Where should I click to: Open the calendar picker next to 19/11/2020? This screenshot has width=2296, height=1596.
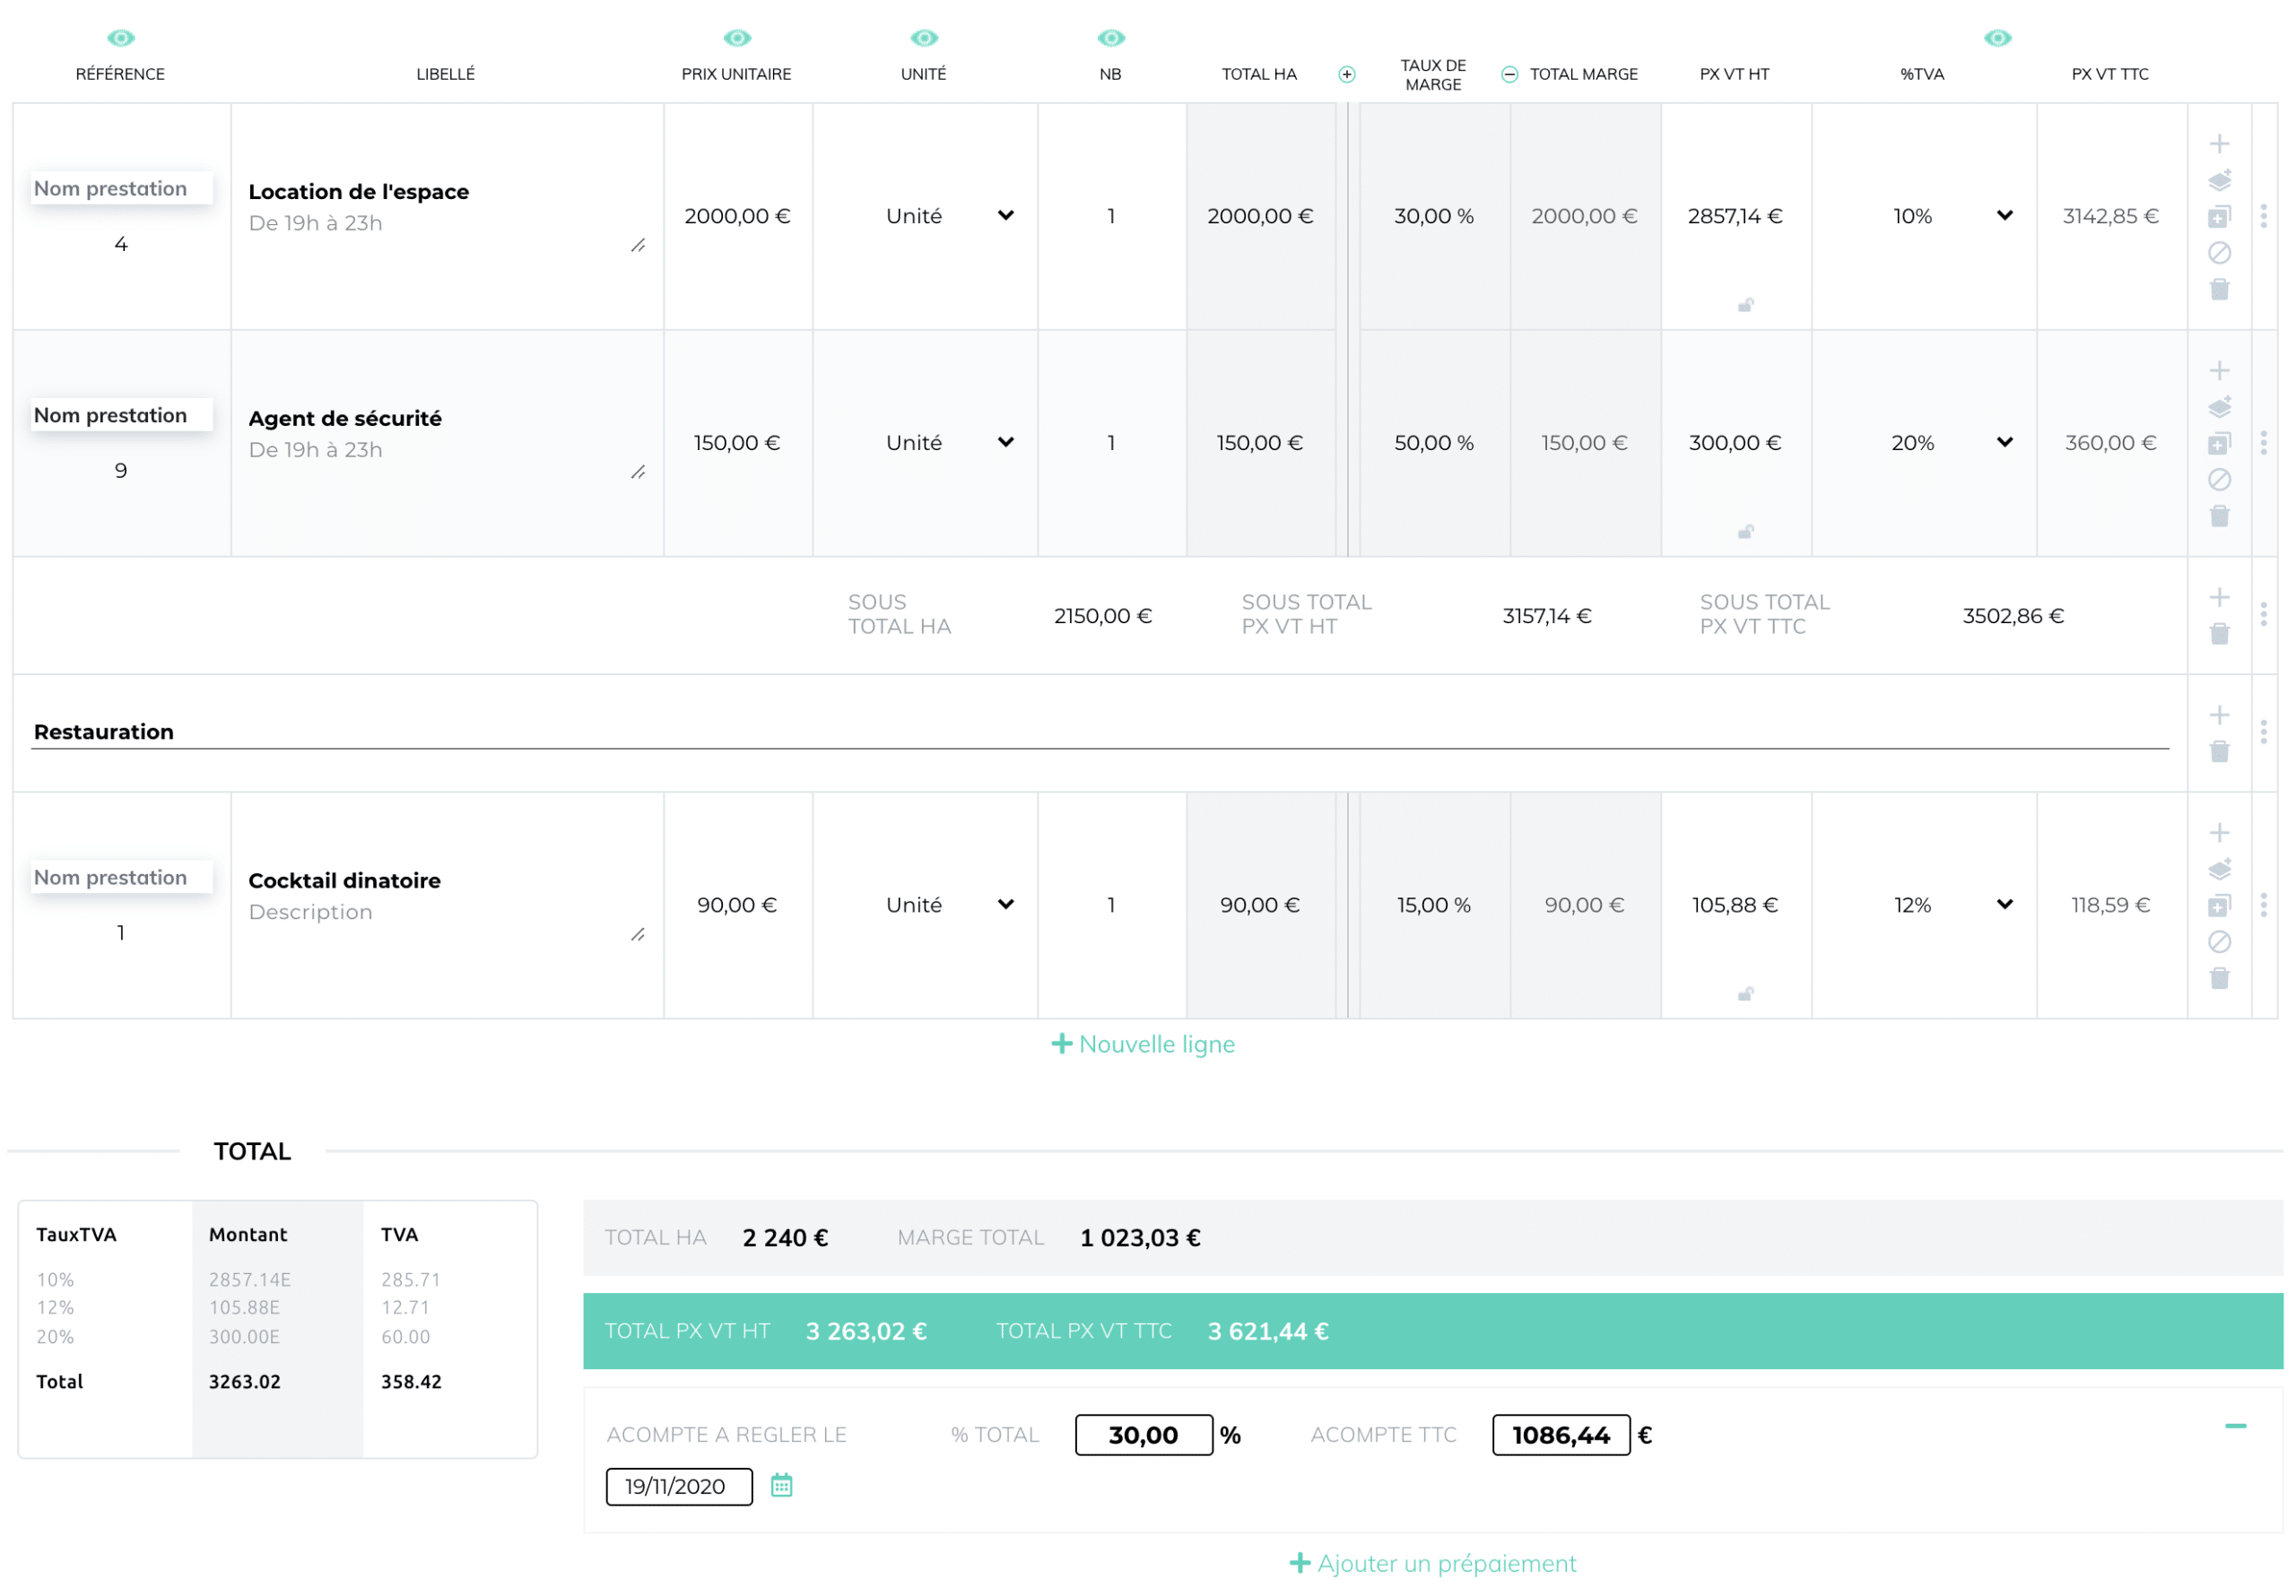click(x=782, y=1485)
